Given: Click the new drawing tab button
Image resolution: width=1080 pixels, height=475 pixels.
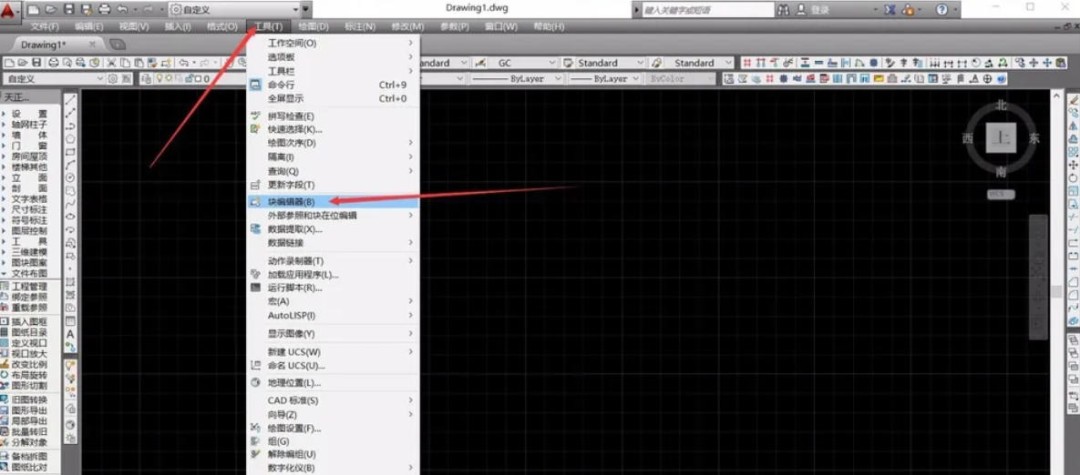Looking at the screenshot, I should click(117, 45).
